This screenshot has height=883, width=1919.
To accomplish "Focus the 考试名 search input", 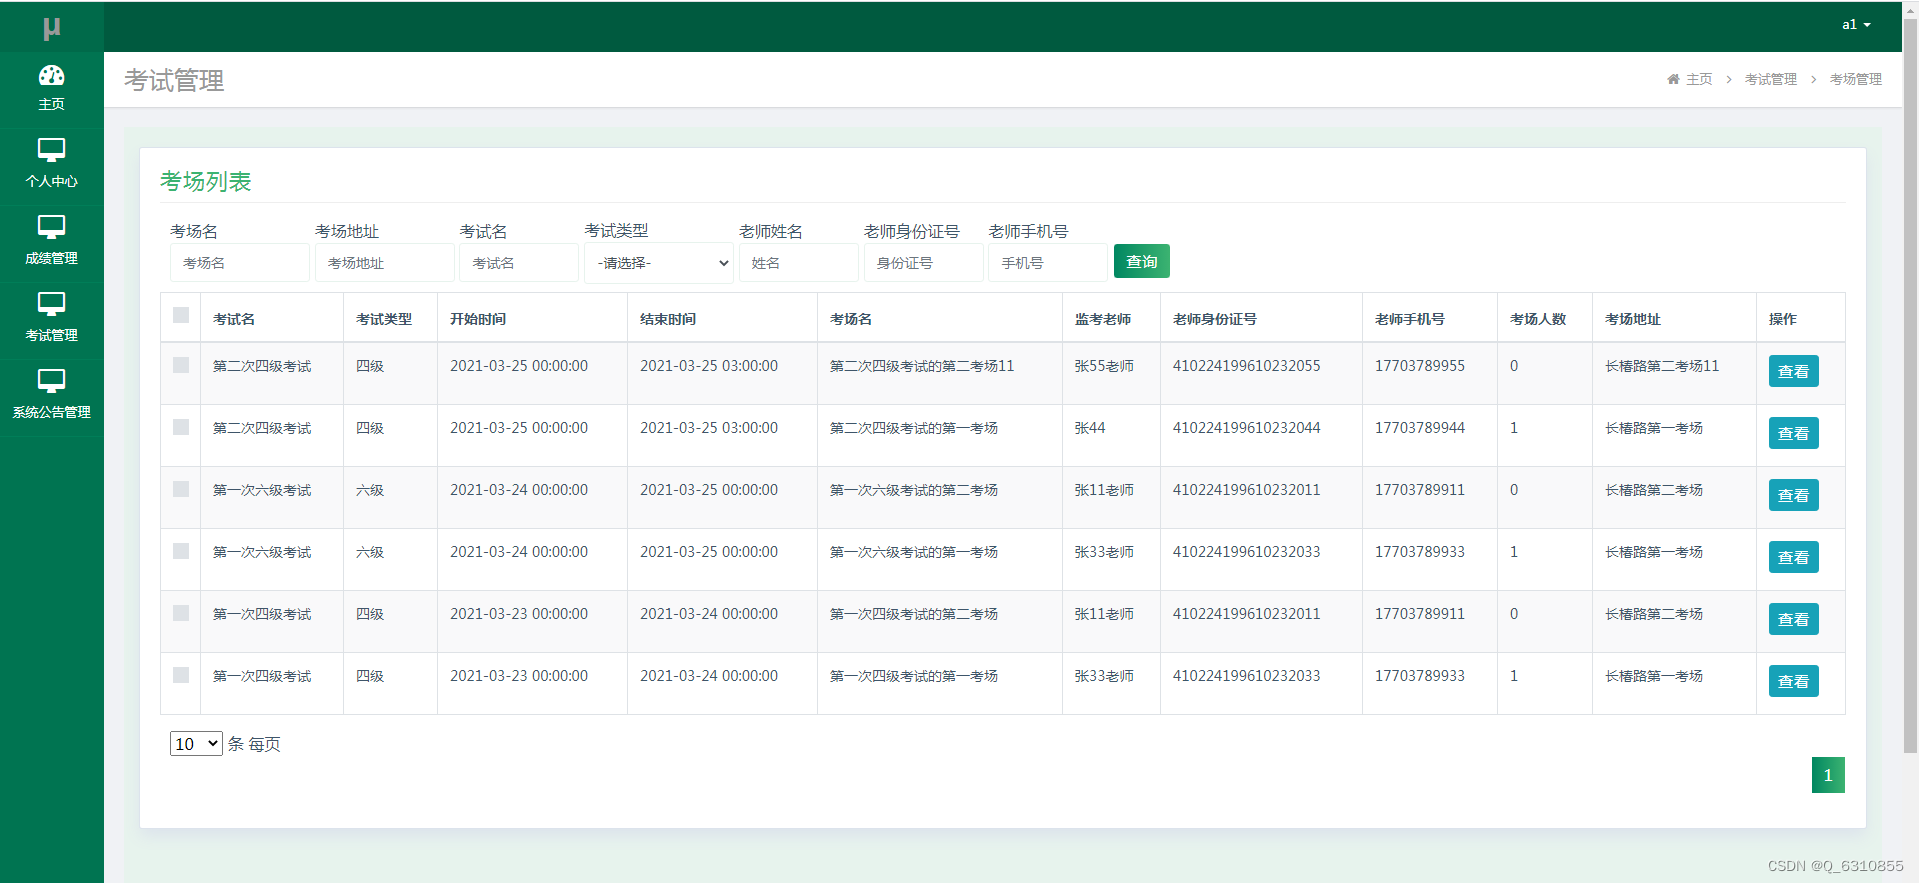I will point(519,263).
